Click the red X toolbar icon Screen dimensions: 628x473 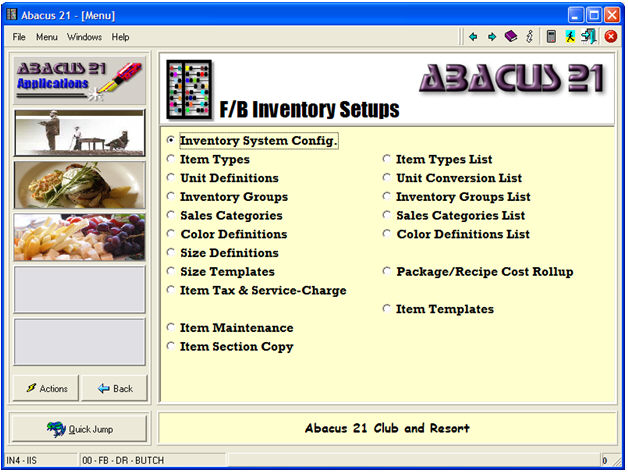coord(610,37)
